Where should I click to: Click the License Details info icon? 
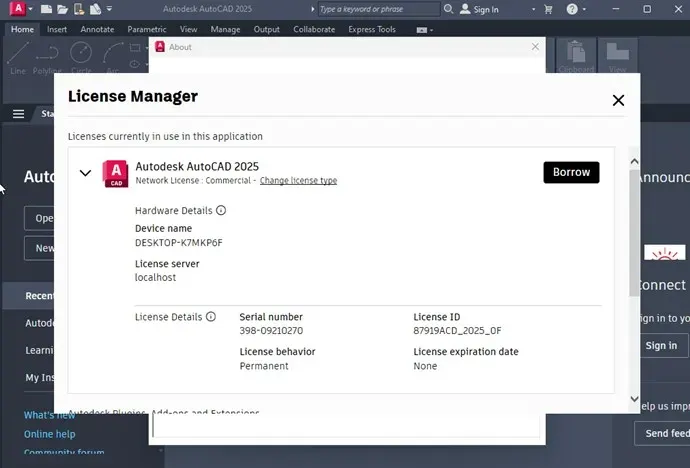[x=211, y=317]
